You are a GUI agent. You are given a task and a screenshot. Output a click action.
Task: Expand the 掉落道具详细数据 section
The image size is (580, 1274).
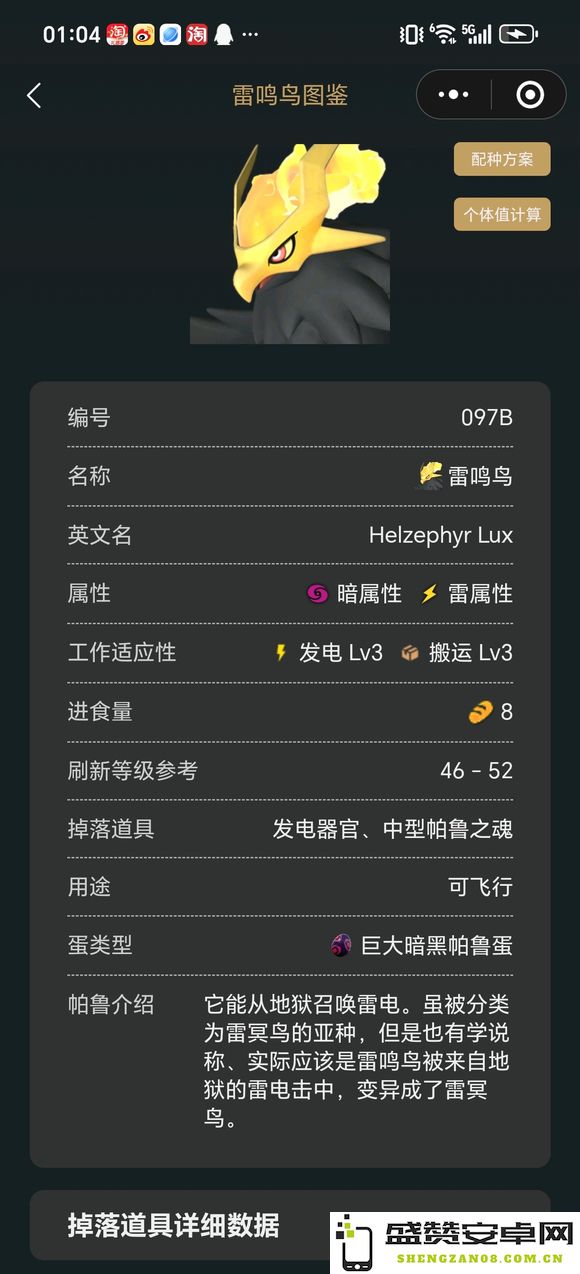tap(290, 1225)
